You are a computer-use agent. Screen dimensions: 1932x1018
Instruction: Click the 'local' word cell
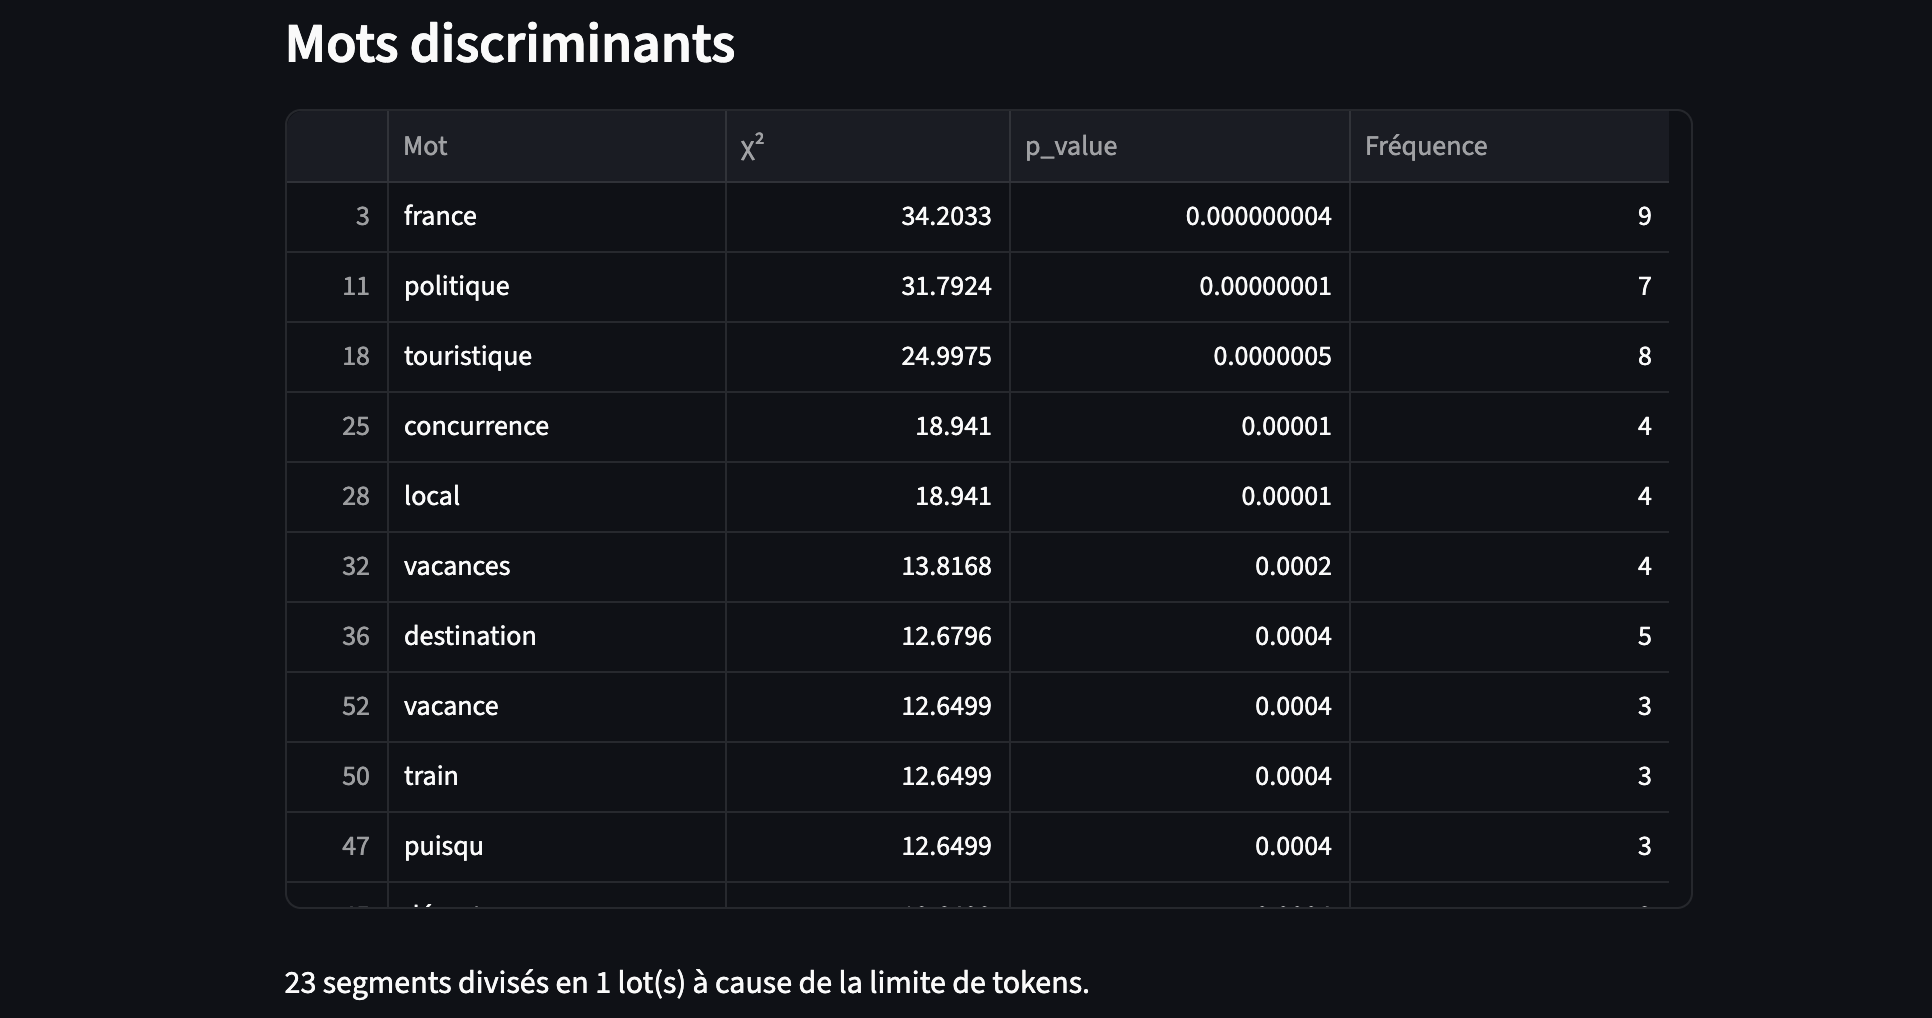pos(556,496)
